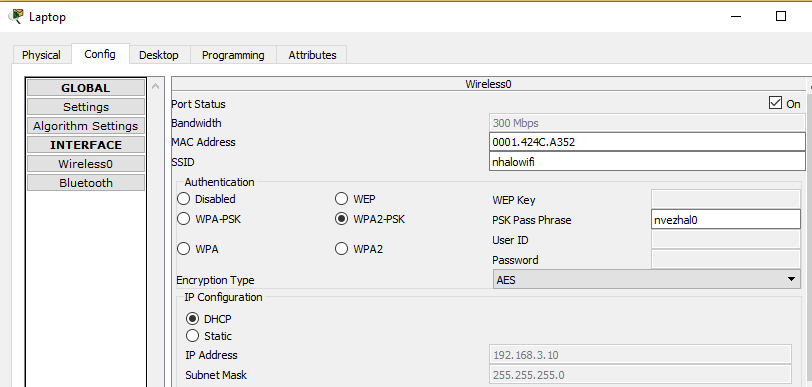Click the Password field

[726, 259]
